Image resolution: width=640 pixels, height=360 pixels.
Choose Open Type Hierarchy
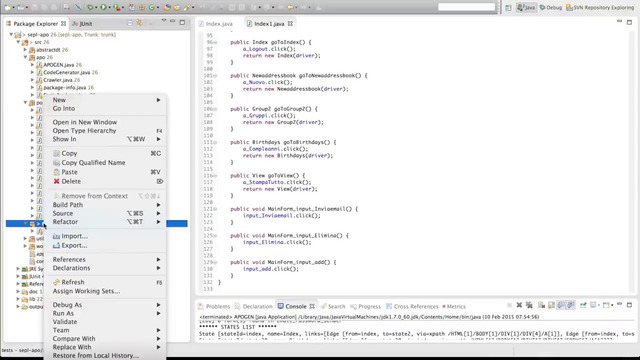pos(106,131)
